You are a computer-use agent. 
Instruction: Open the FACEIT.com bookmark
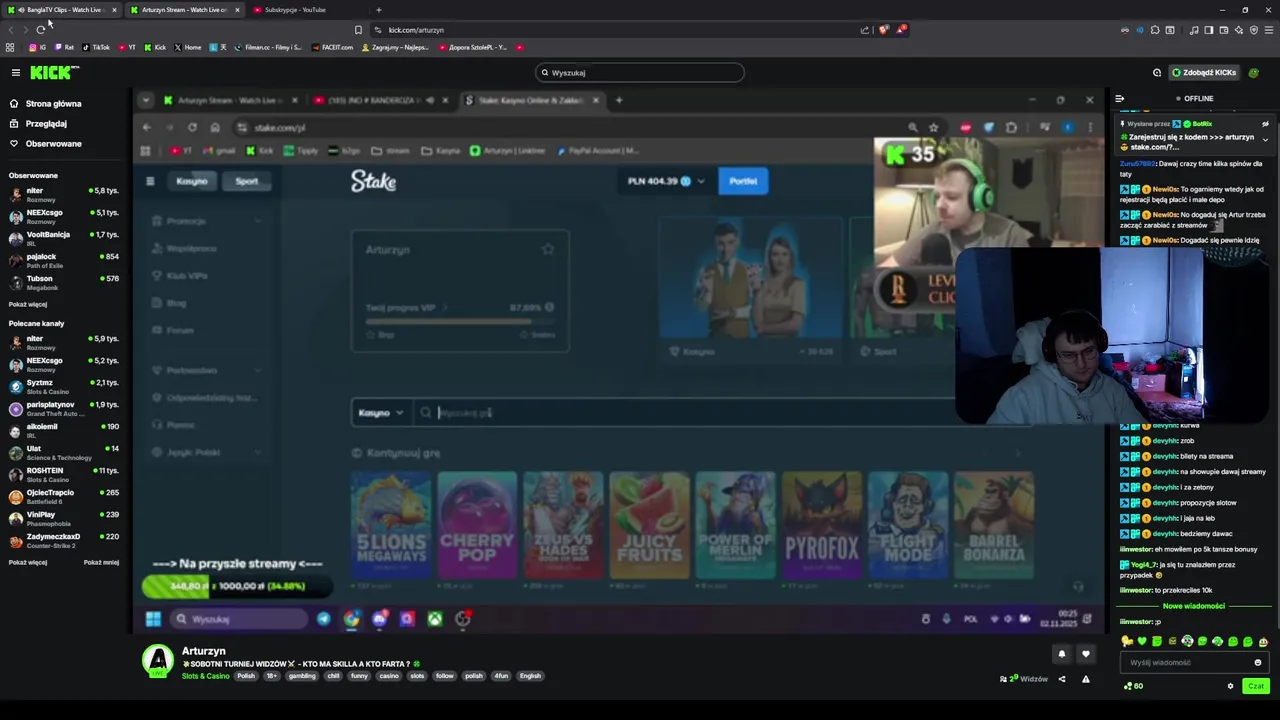(x=332, y=47)
